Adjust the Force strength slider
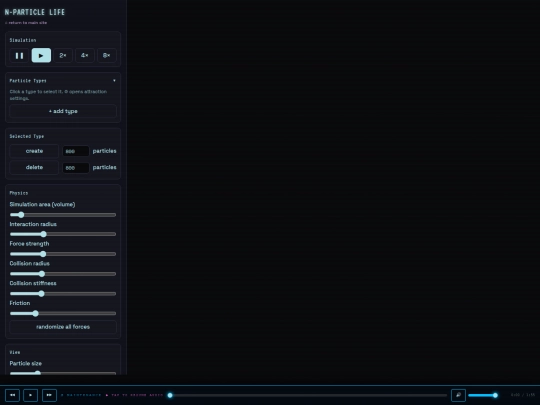 [63, 254]
